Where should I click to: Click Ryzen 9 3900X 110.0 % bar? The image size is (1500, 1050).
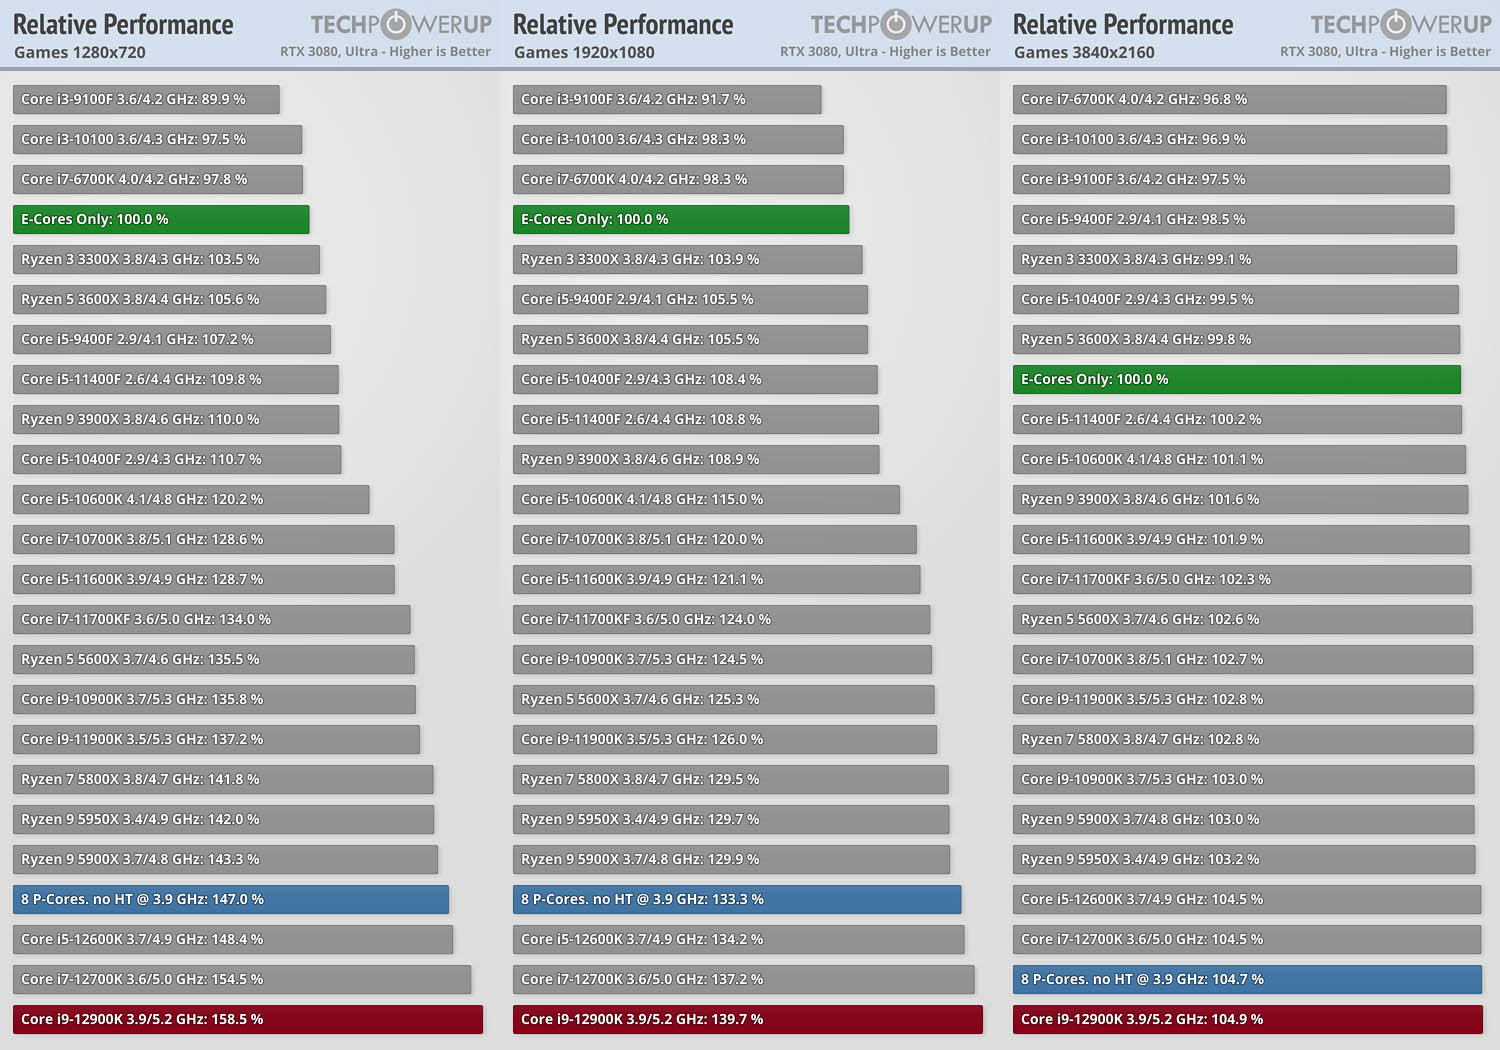click(176, 419)
